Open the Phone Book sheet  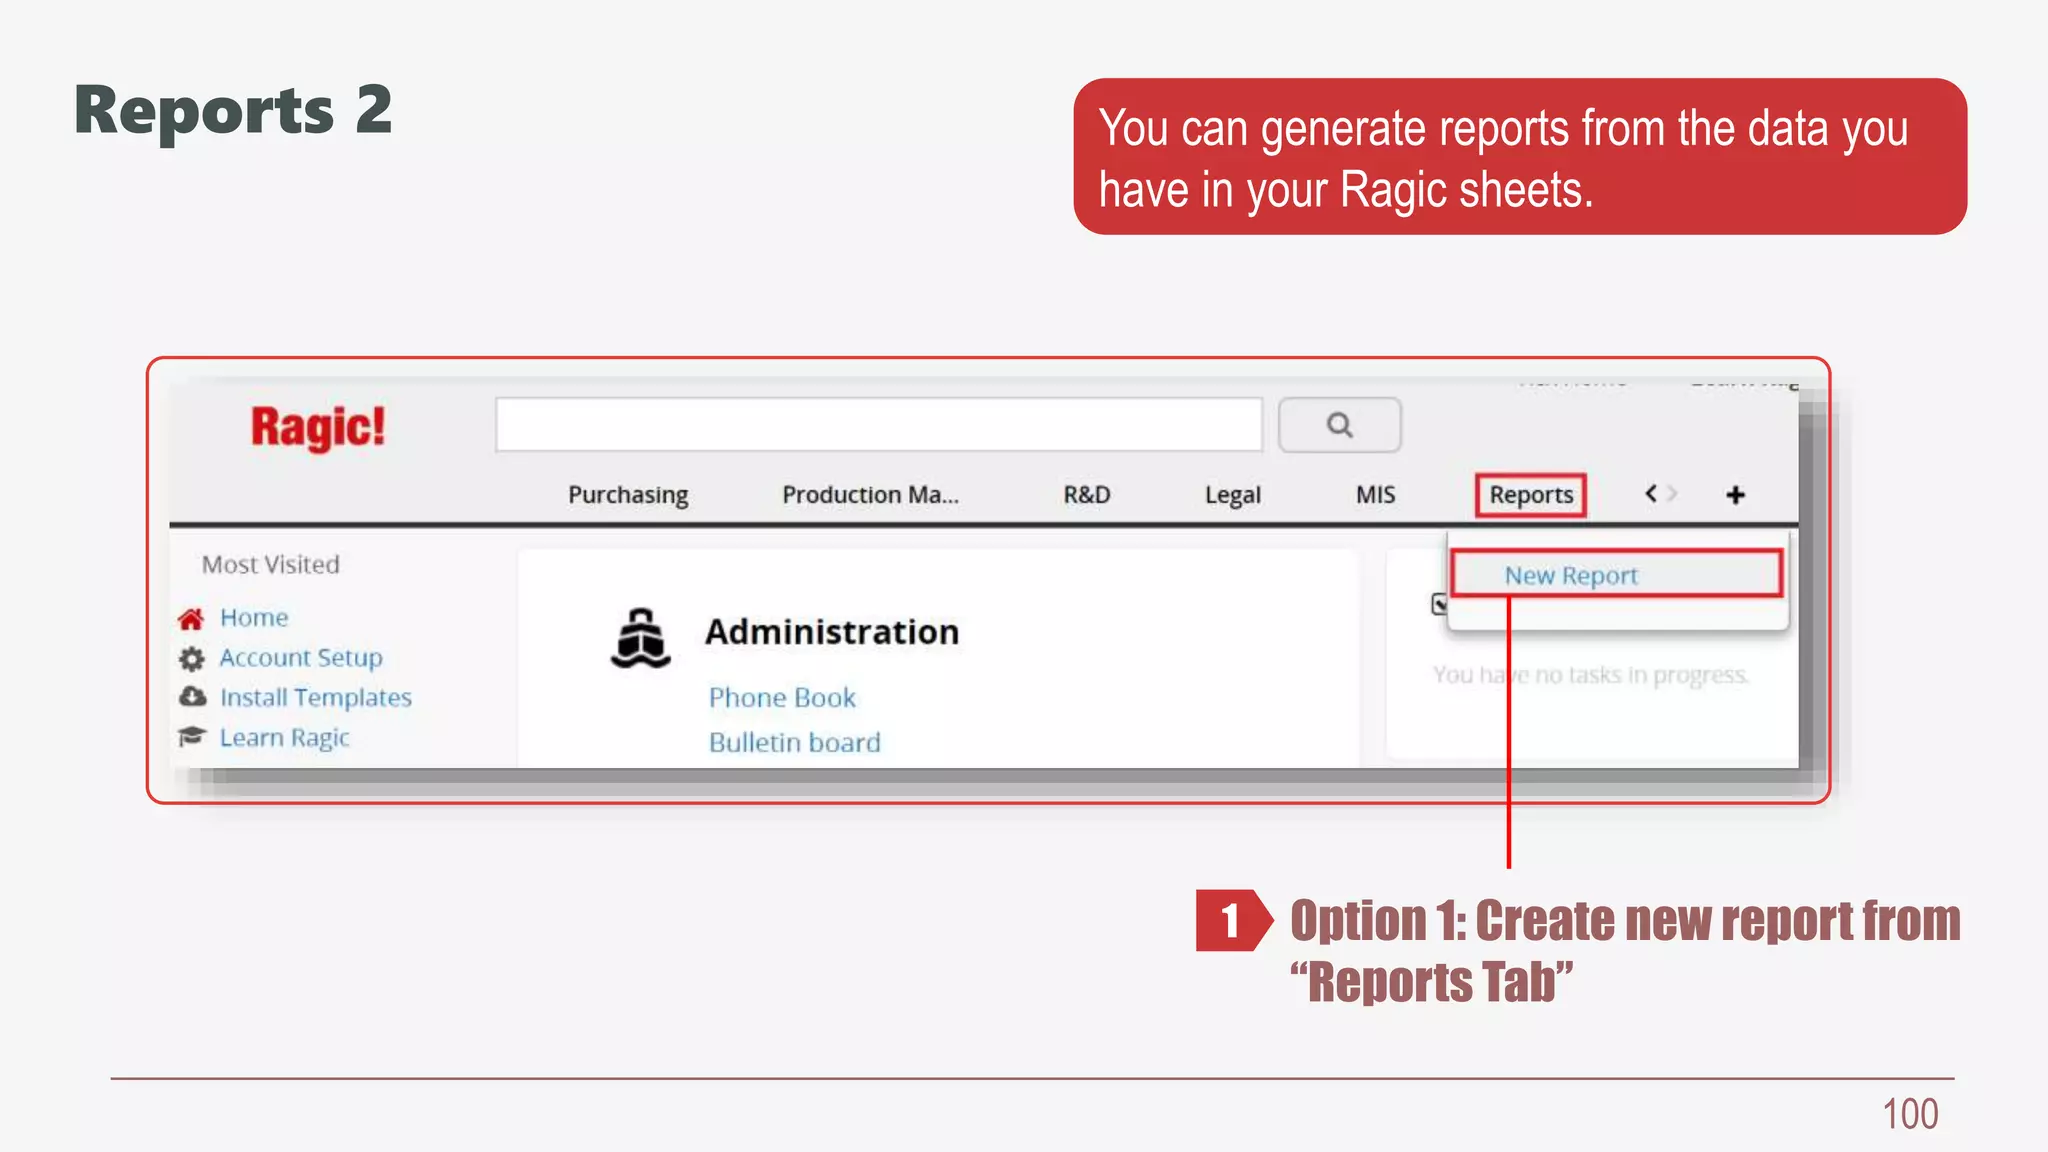coord(782,697)
